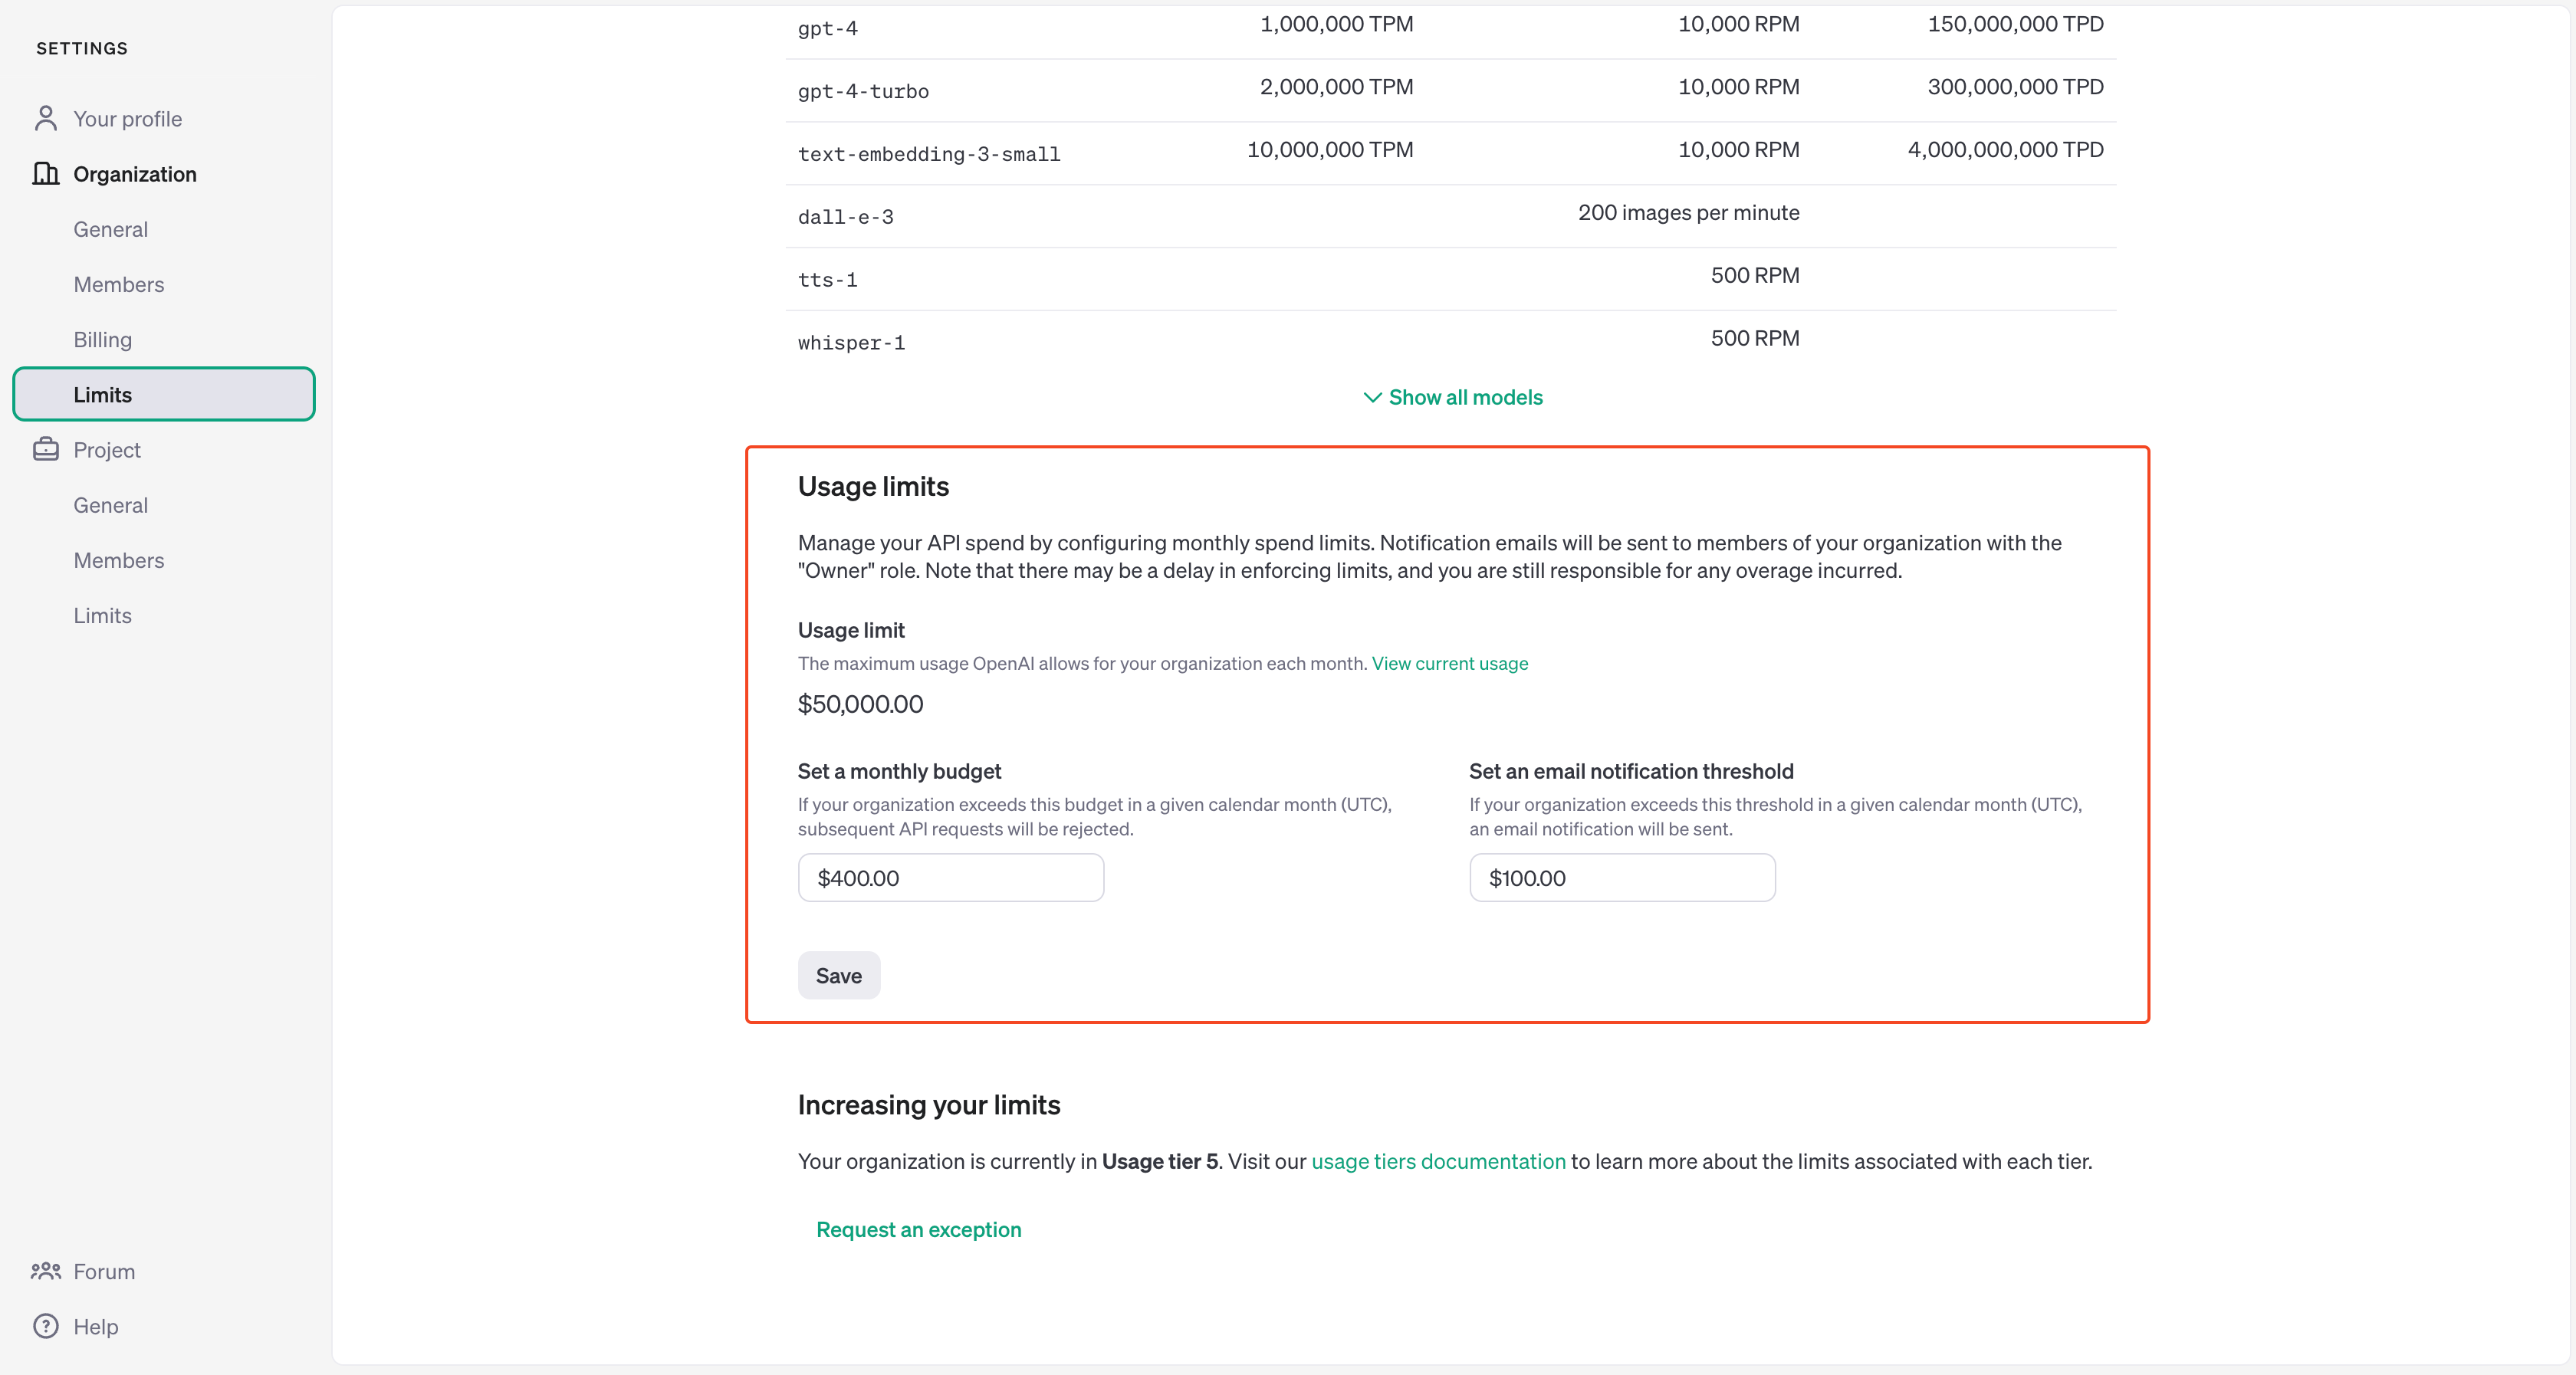Click the chevron beside Show all models
Viewport: 2576px width, 1375px height.
pyautogui.click(x=1372, y=398)
